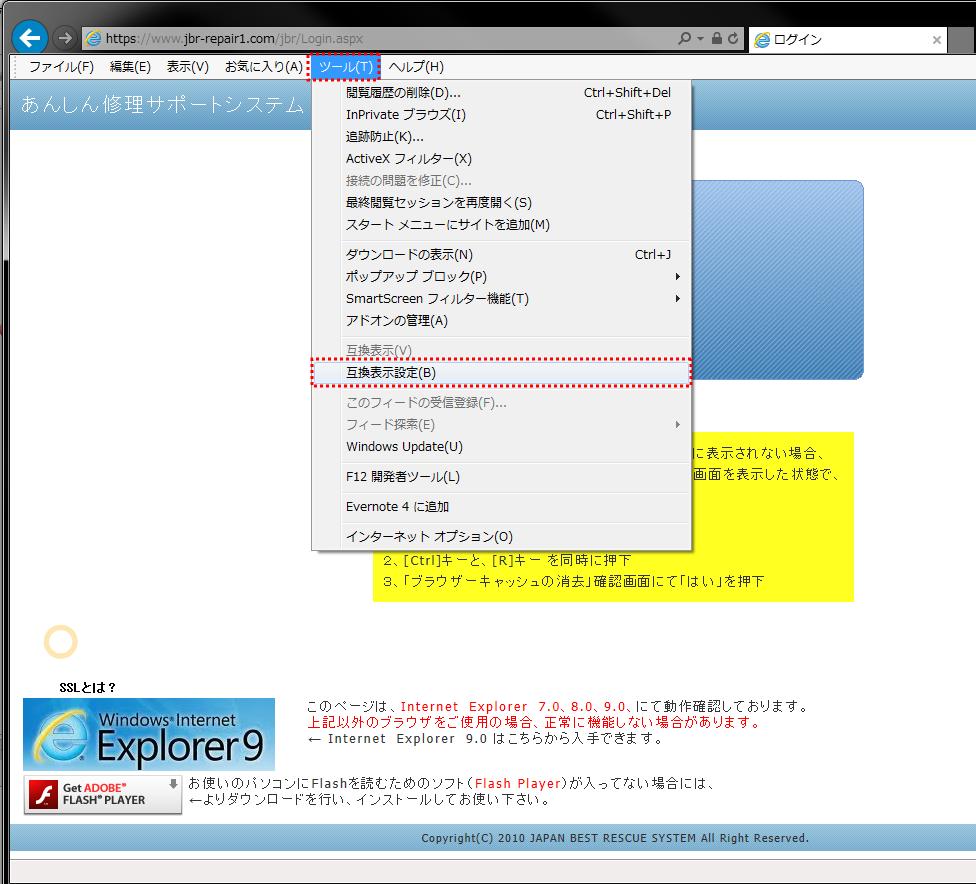Select the ログイン browser tab

point(847,40)
